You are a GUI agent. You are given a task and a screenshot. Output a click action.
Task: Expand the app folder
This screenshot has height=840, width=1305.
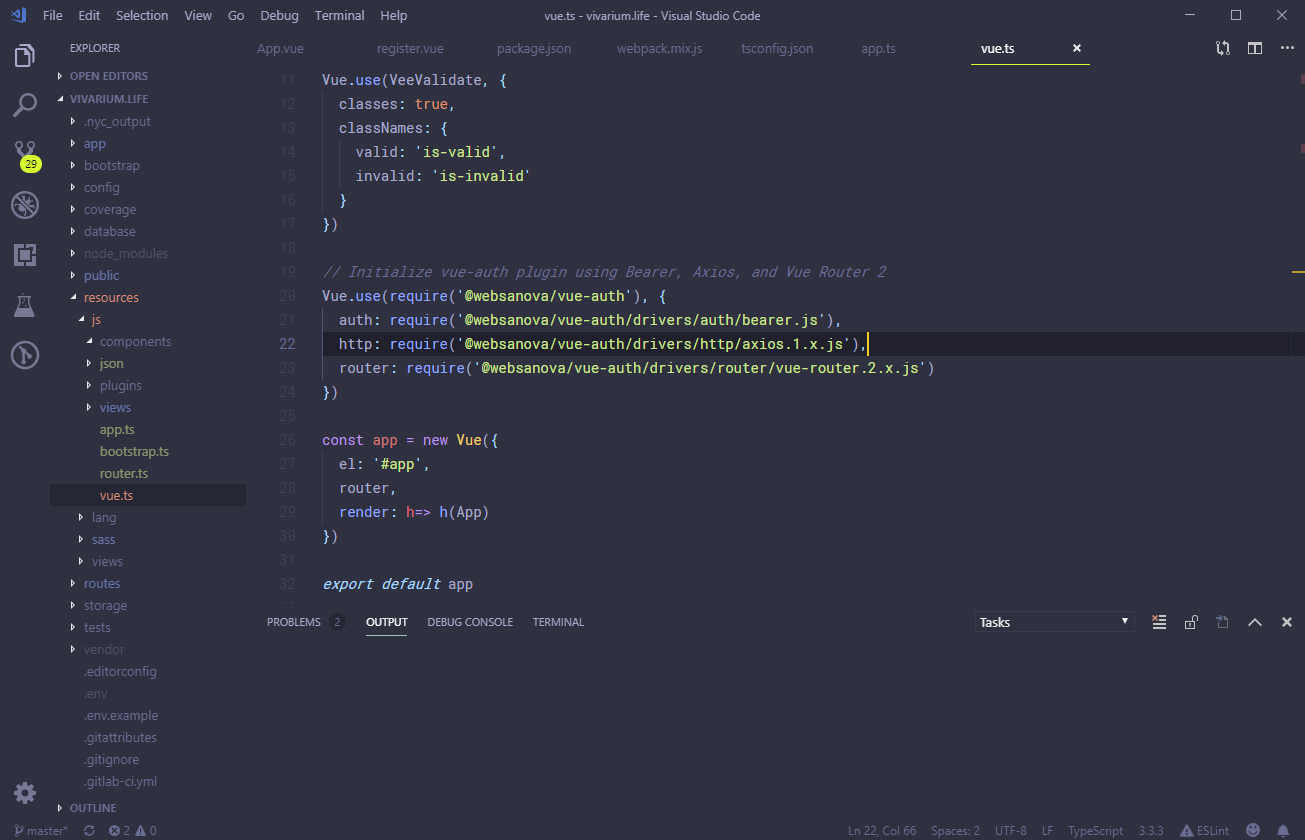tap(95, 144)
